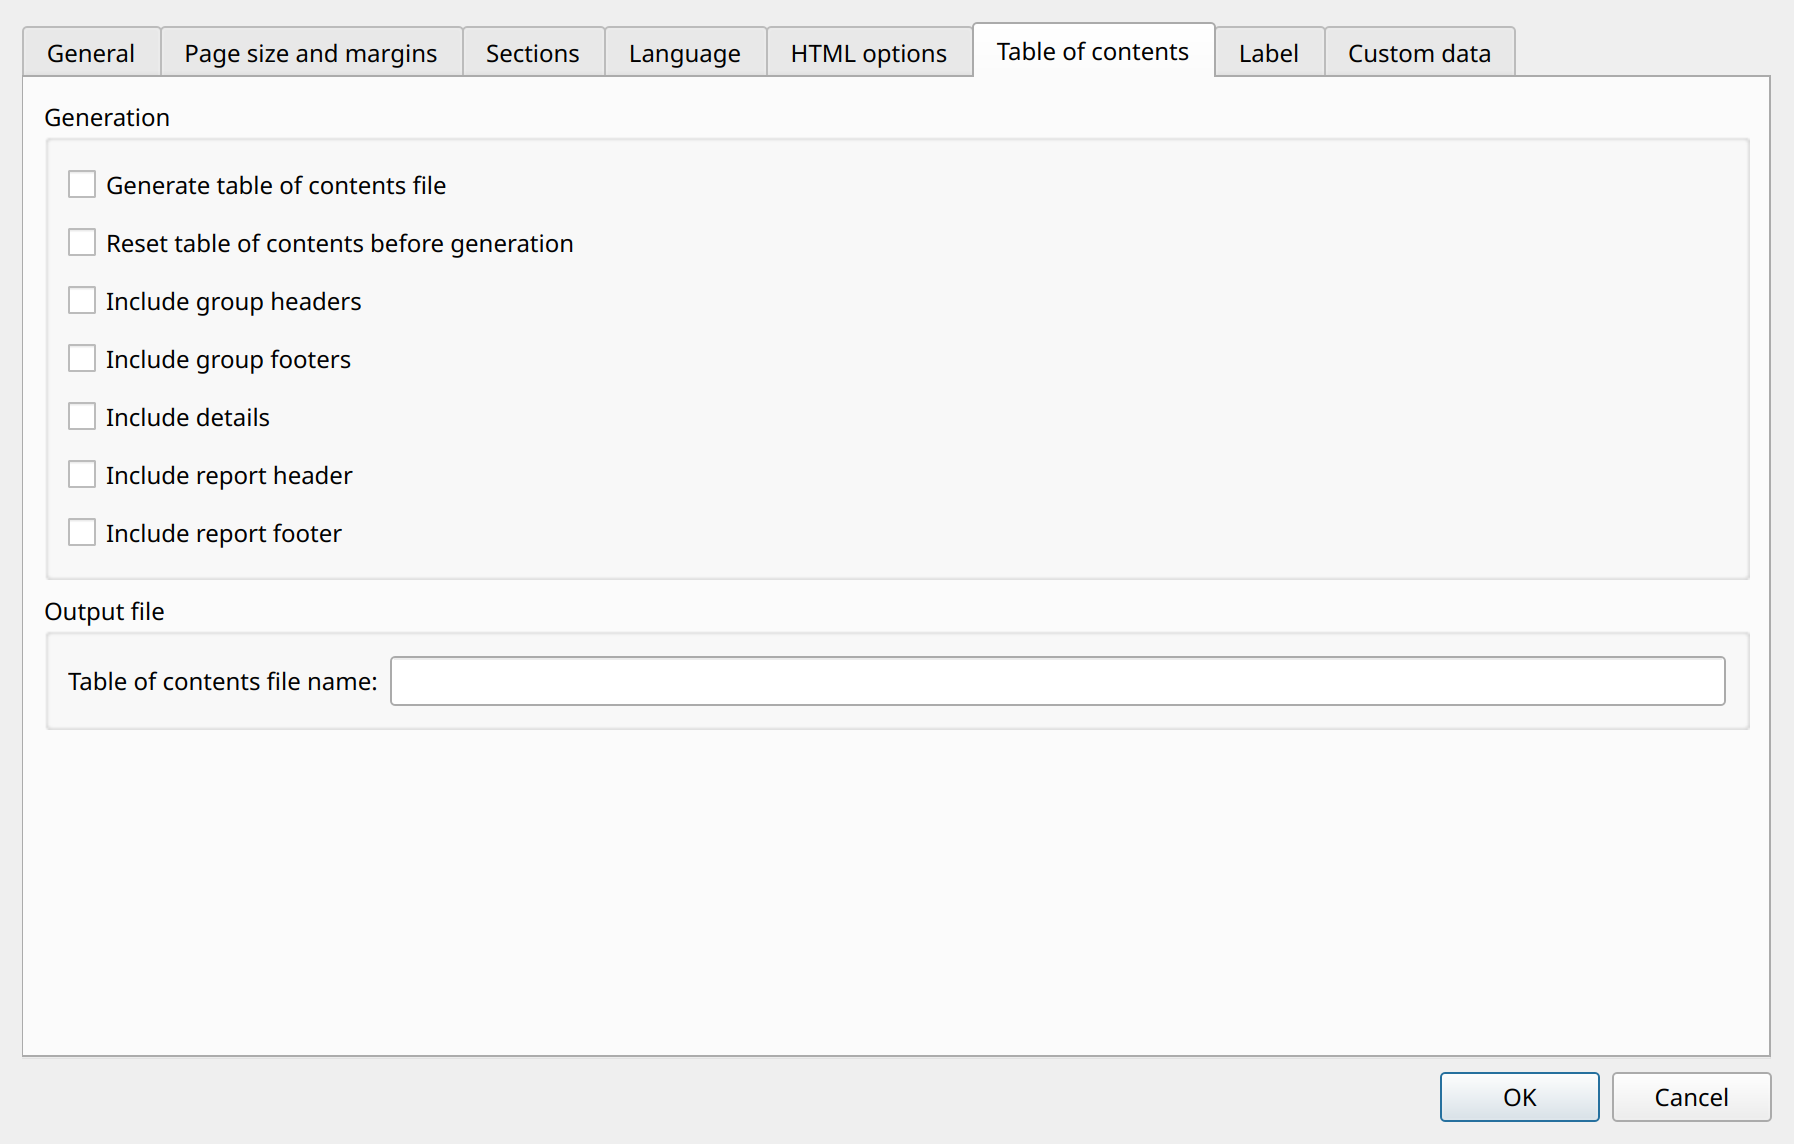Open the HTML options tab
This screenshot has width=1794, height=1144.
click(869, 53)
